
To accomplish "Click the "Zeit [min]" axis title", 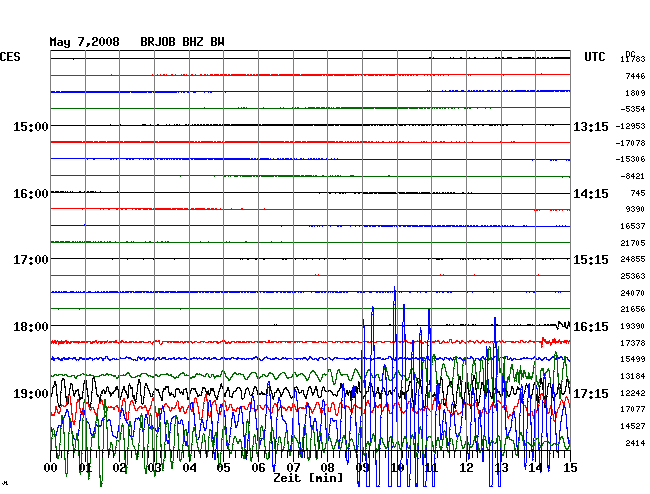I will tap(308, 478).
